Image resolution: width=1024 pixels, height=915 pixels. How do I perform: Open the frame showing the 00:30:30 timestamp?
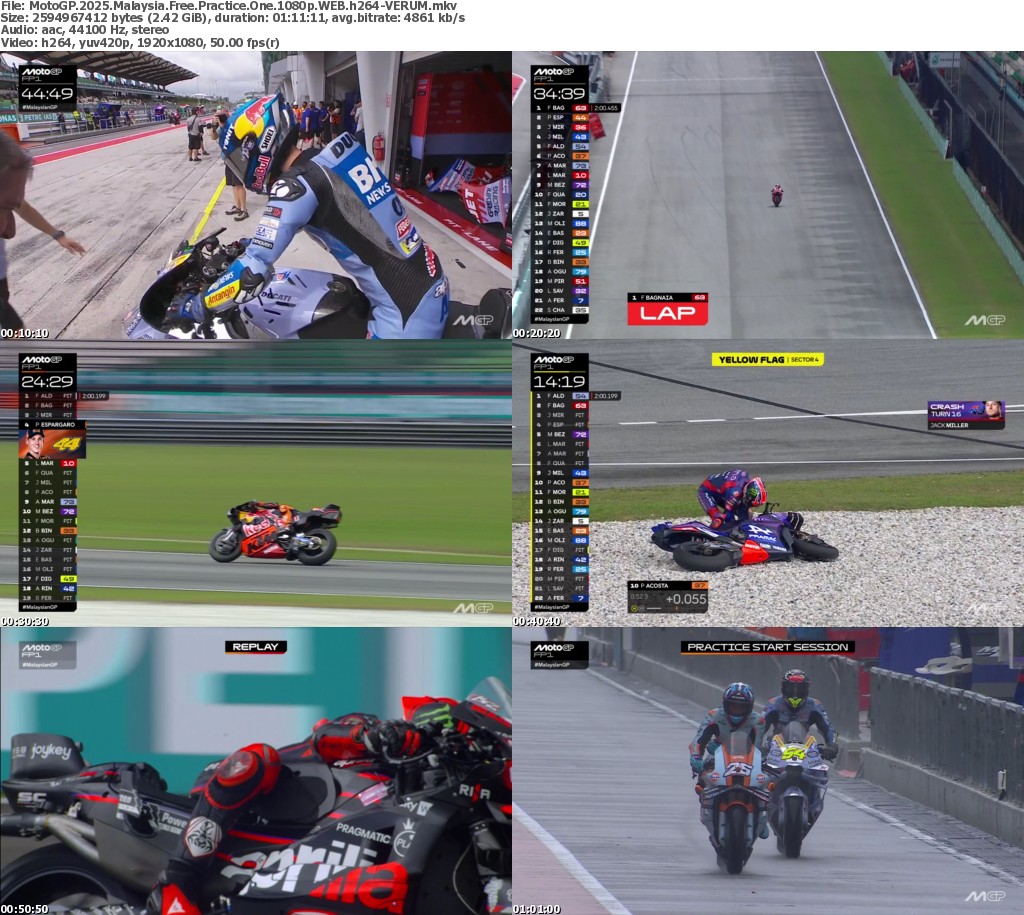tap(256, 483)
